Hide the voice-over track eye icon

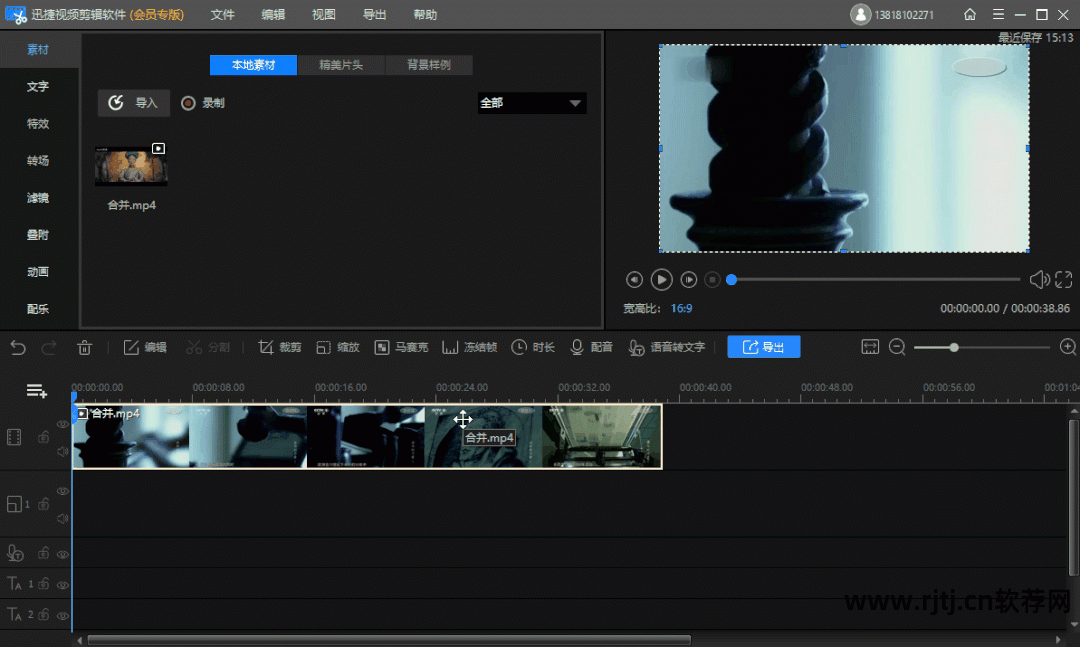pos(63,554)
